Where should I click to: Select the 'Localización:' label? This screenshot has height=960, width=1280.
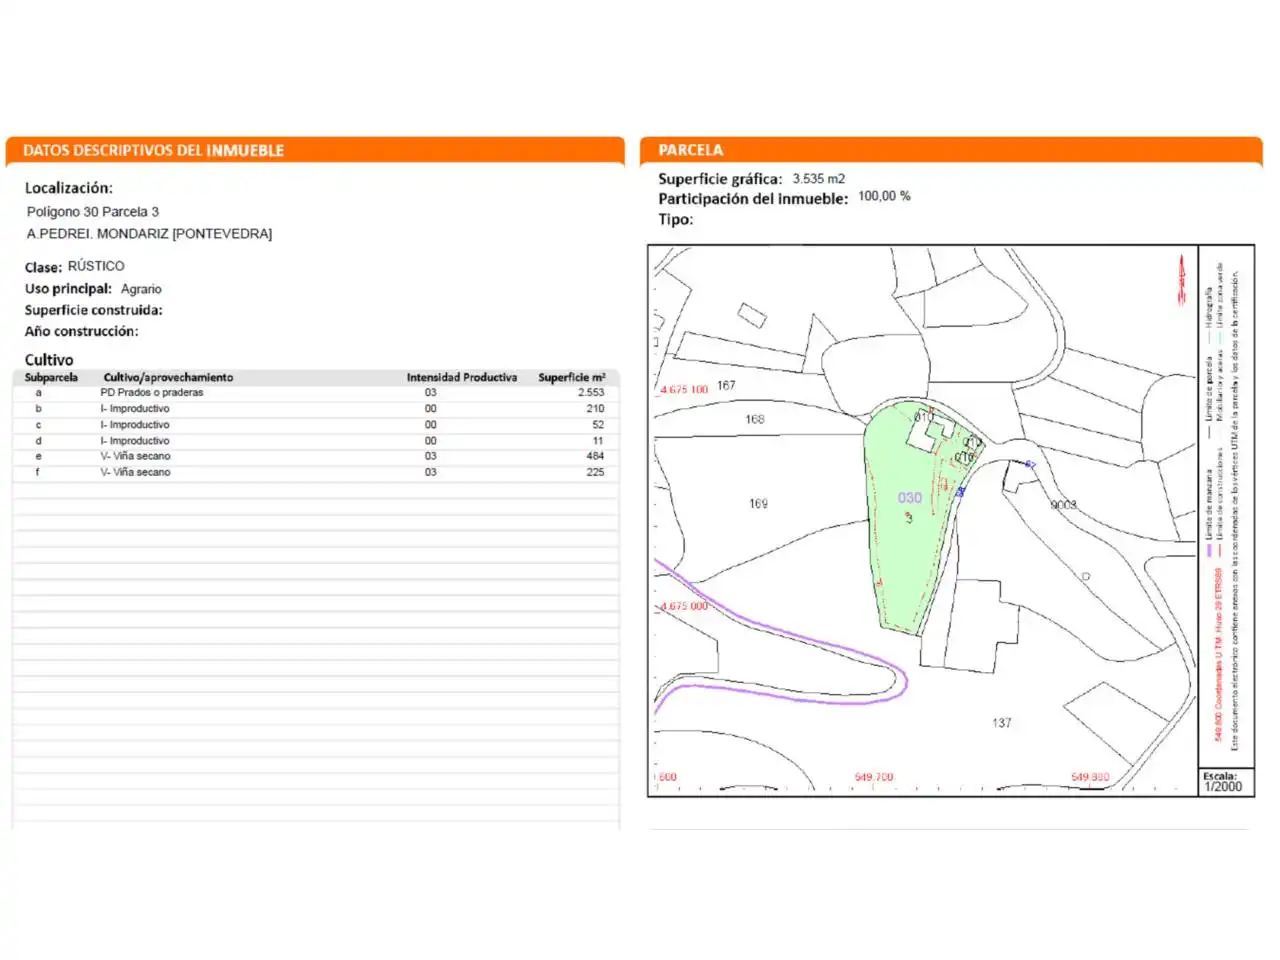click(69, 188)
